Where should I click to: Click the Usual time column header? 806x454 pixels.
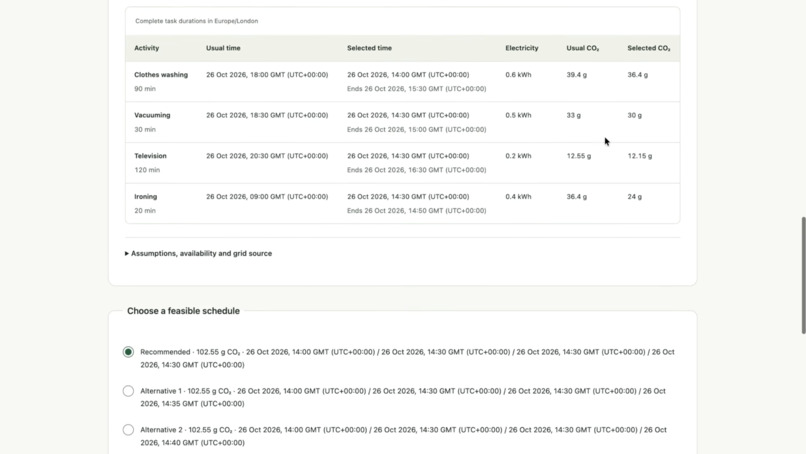(x=223, y=48)
